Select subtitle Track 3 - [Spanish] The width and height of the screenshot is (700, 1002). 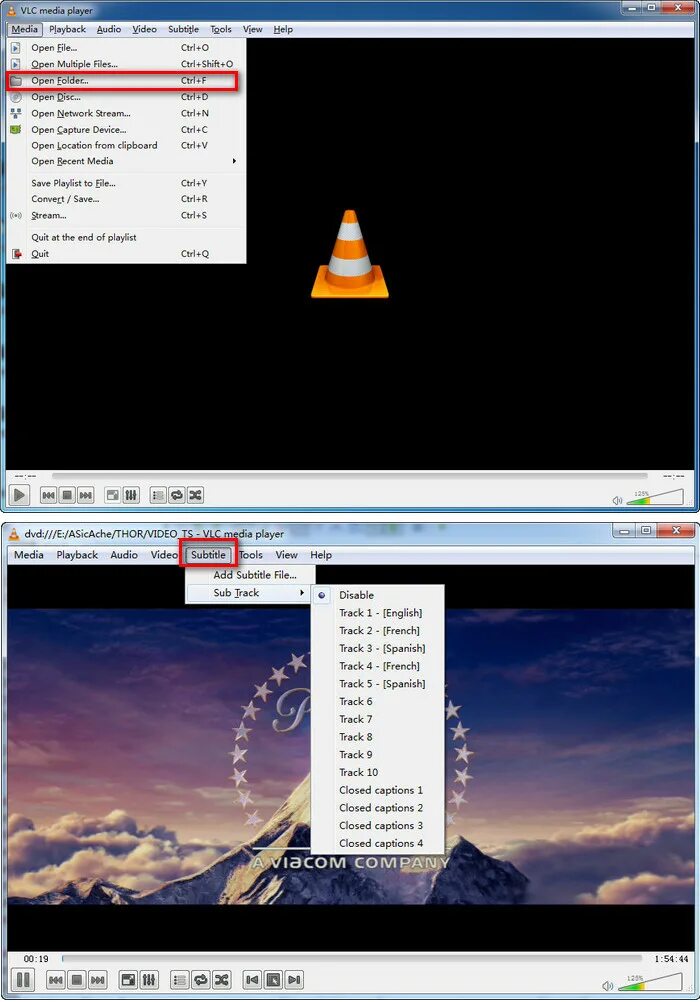tap(378, 649)
